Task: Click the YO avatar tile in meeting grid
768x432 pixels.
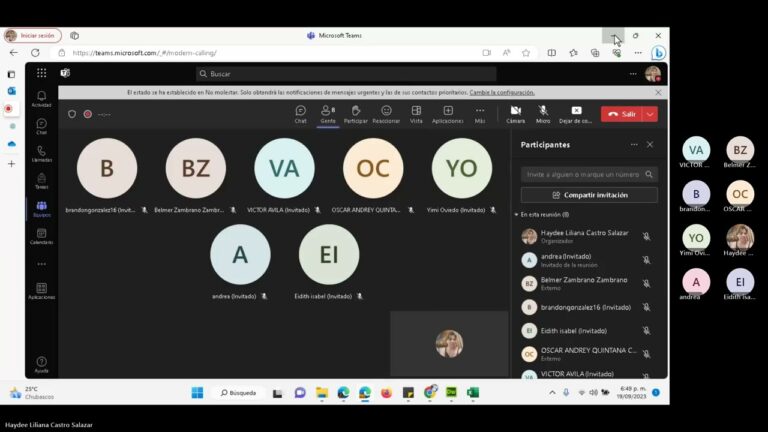Action: 462,168
